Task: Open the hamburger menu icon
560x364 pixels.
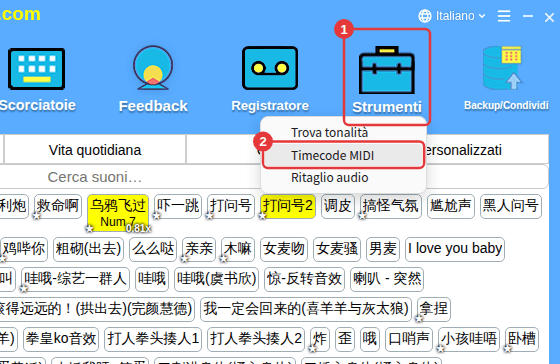Action: pos(504,16)
